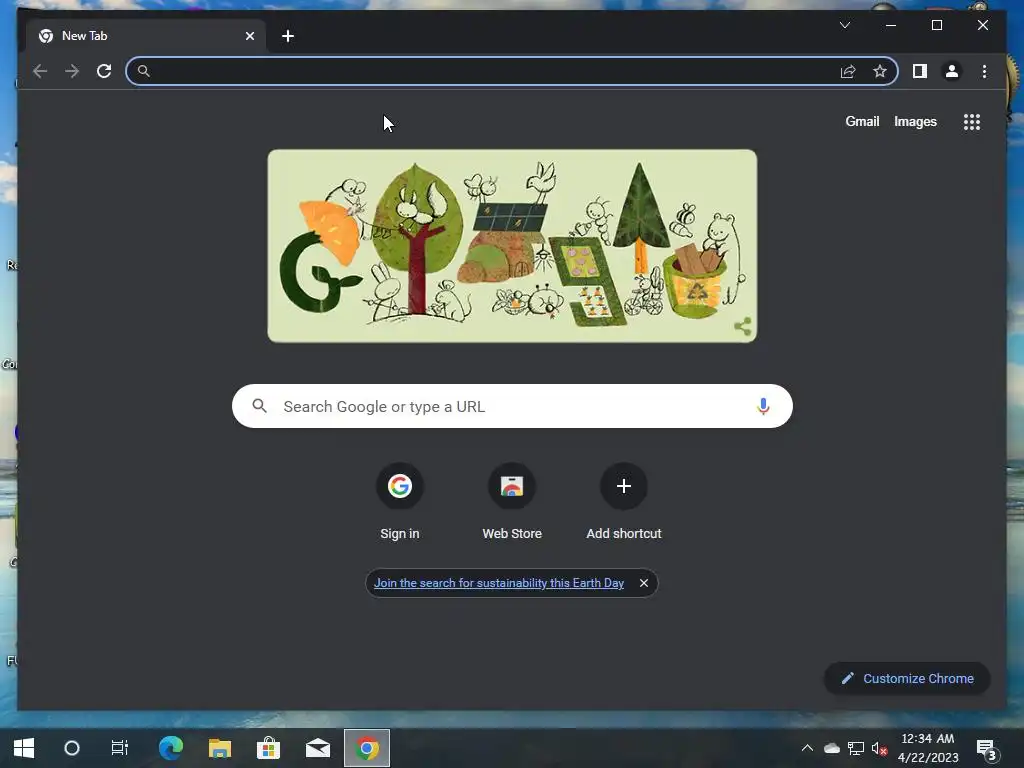Open Cortana search circle on taskbar
The width and height of the screenshot is (1024, 768).
point(72,748)
